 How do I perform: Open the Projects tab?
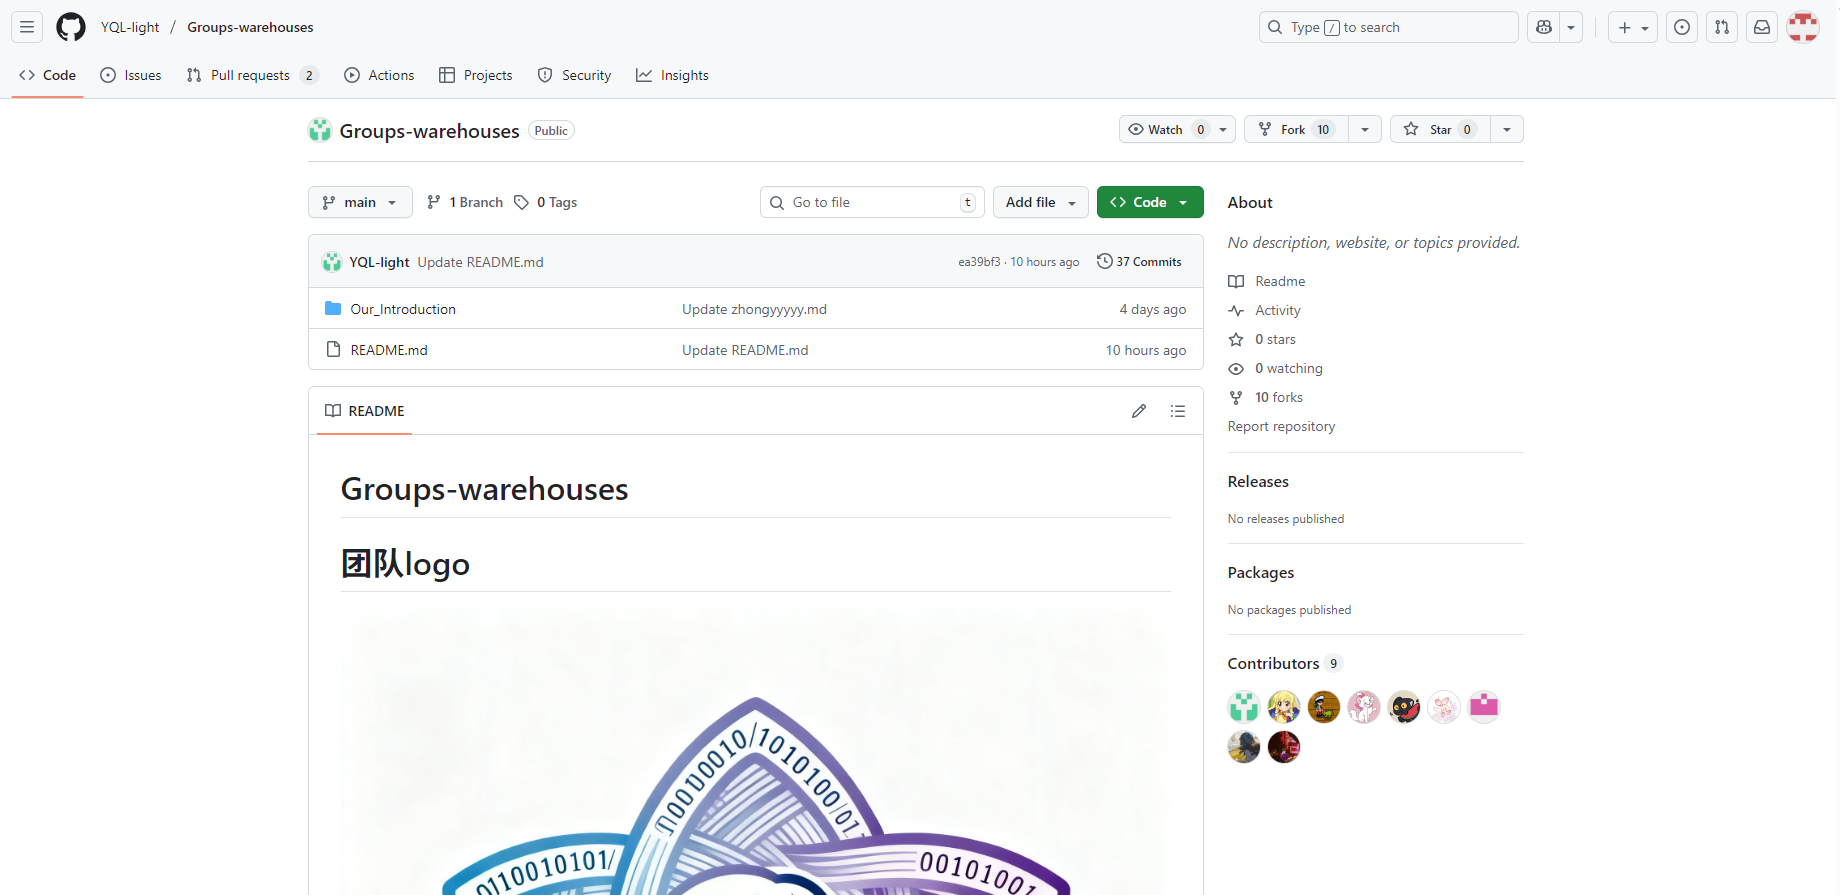(476, 75)
